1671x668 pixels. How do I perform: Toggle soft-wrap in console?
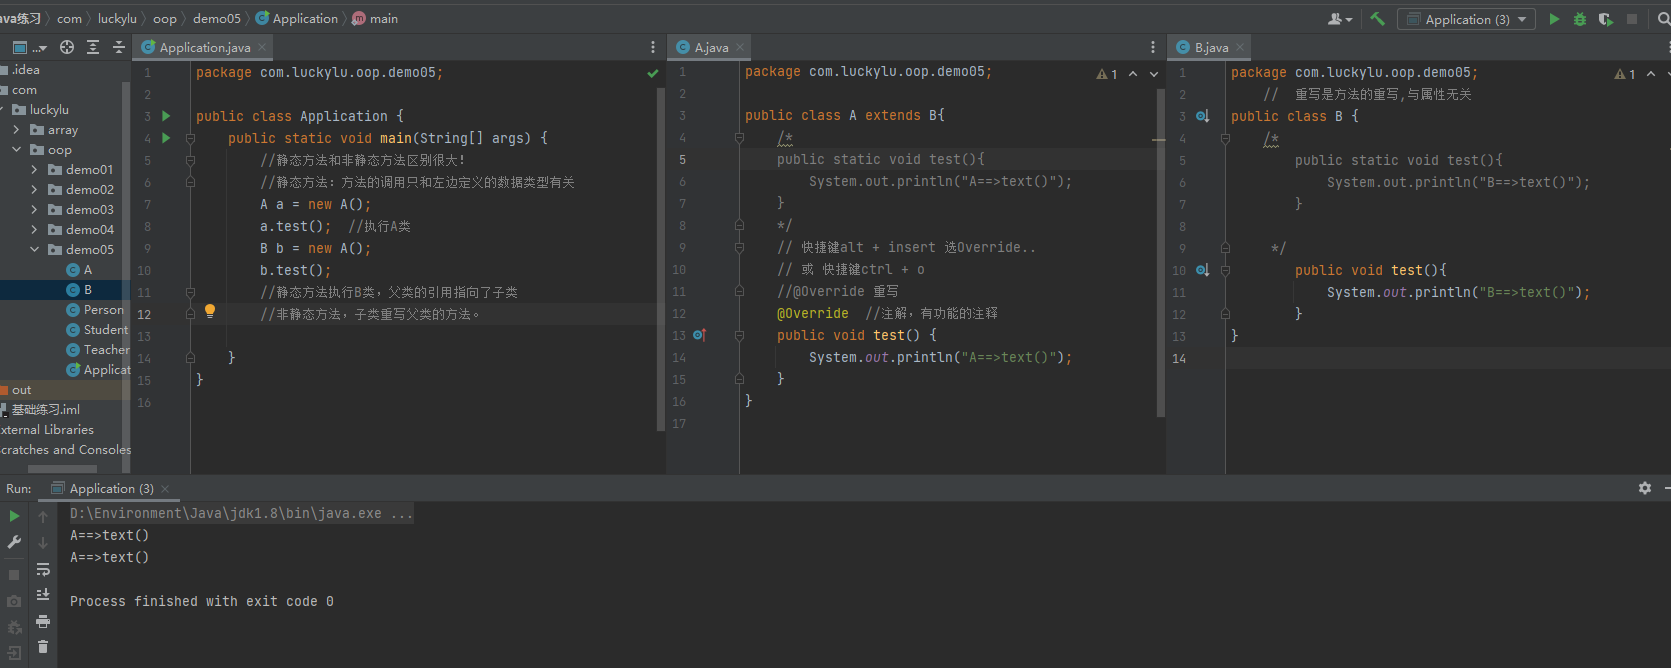43,569
